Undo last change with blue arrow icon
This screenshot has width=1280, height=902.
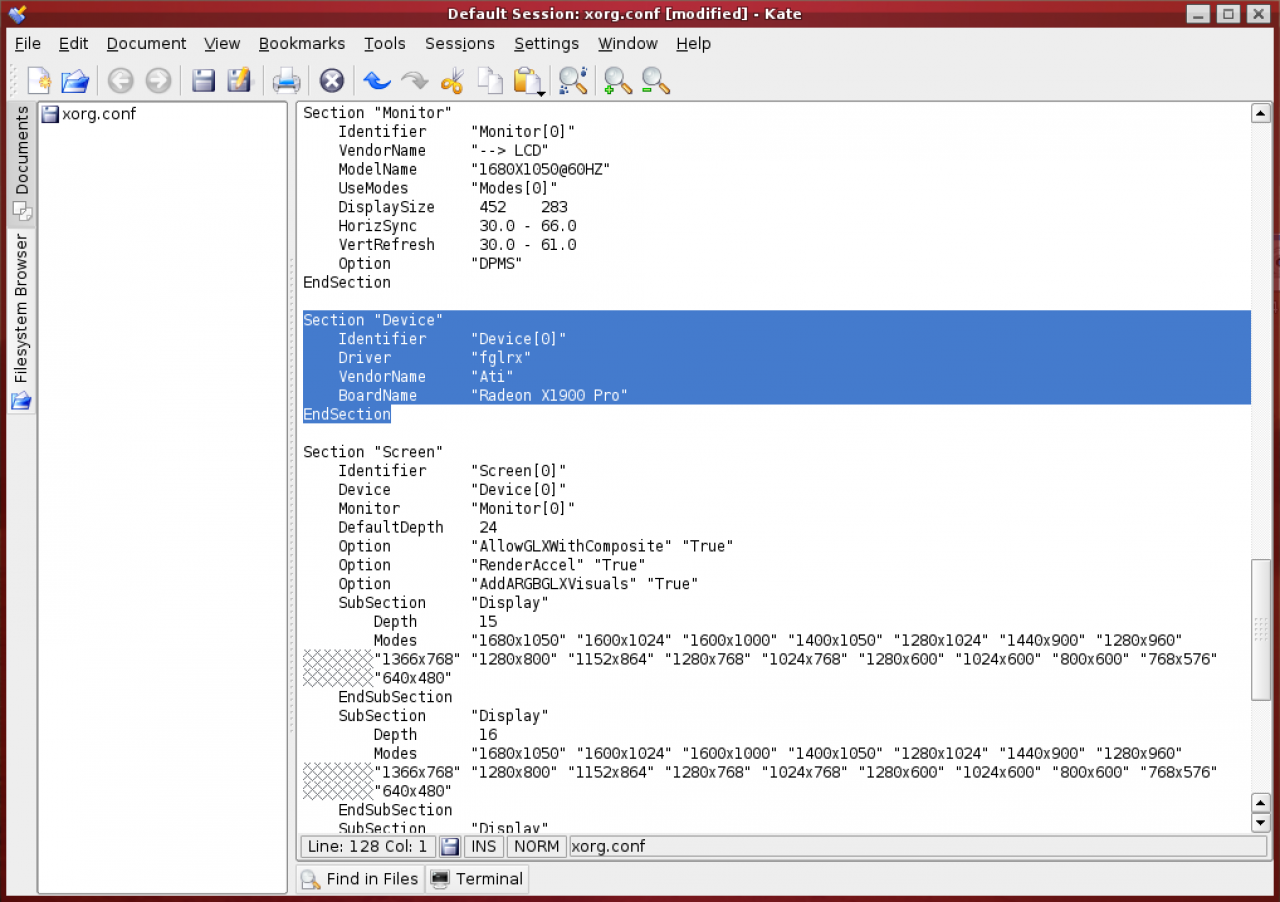[x=377, y=81]
